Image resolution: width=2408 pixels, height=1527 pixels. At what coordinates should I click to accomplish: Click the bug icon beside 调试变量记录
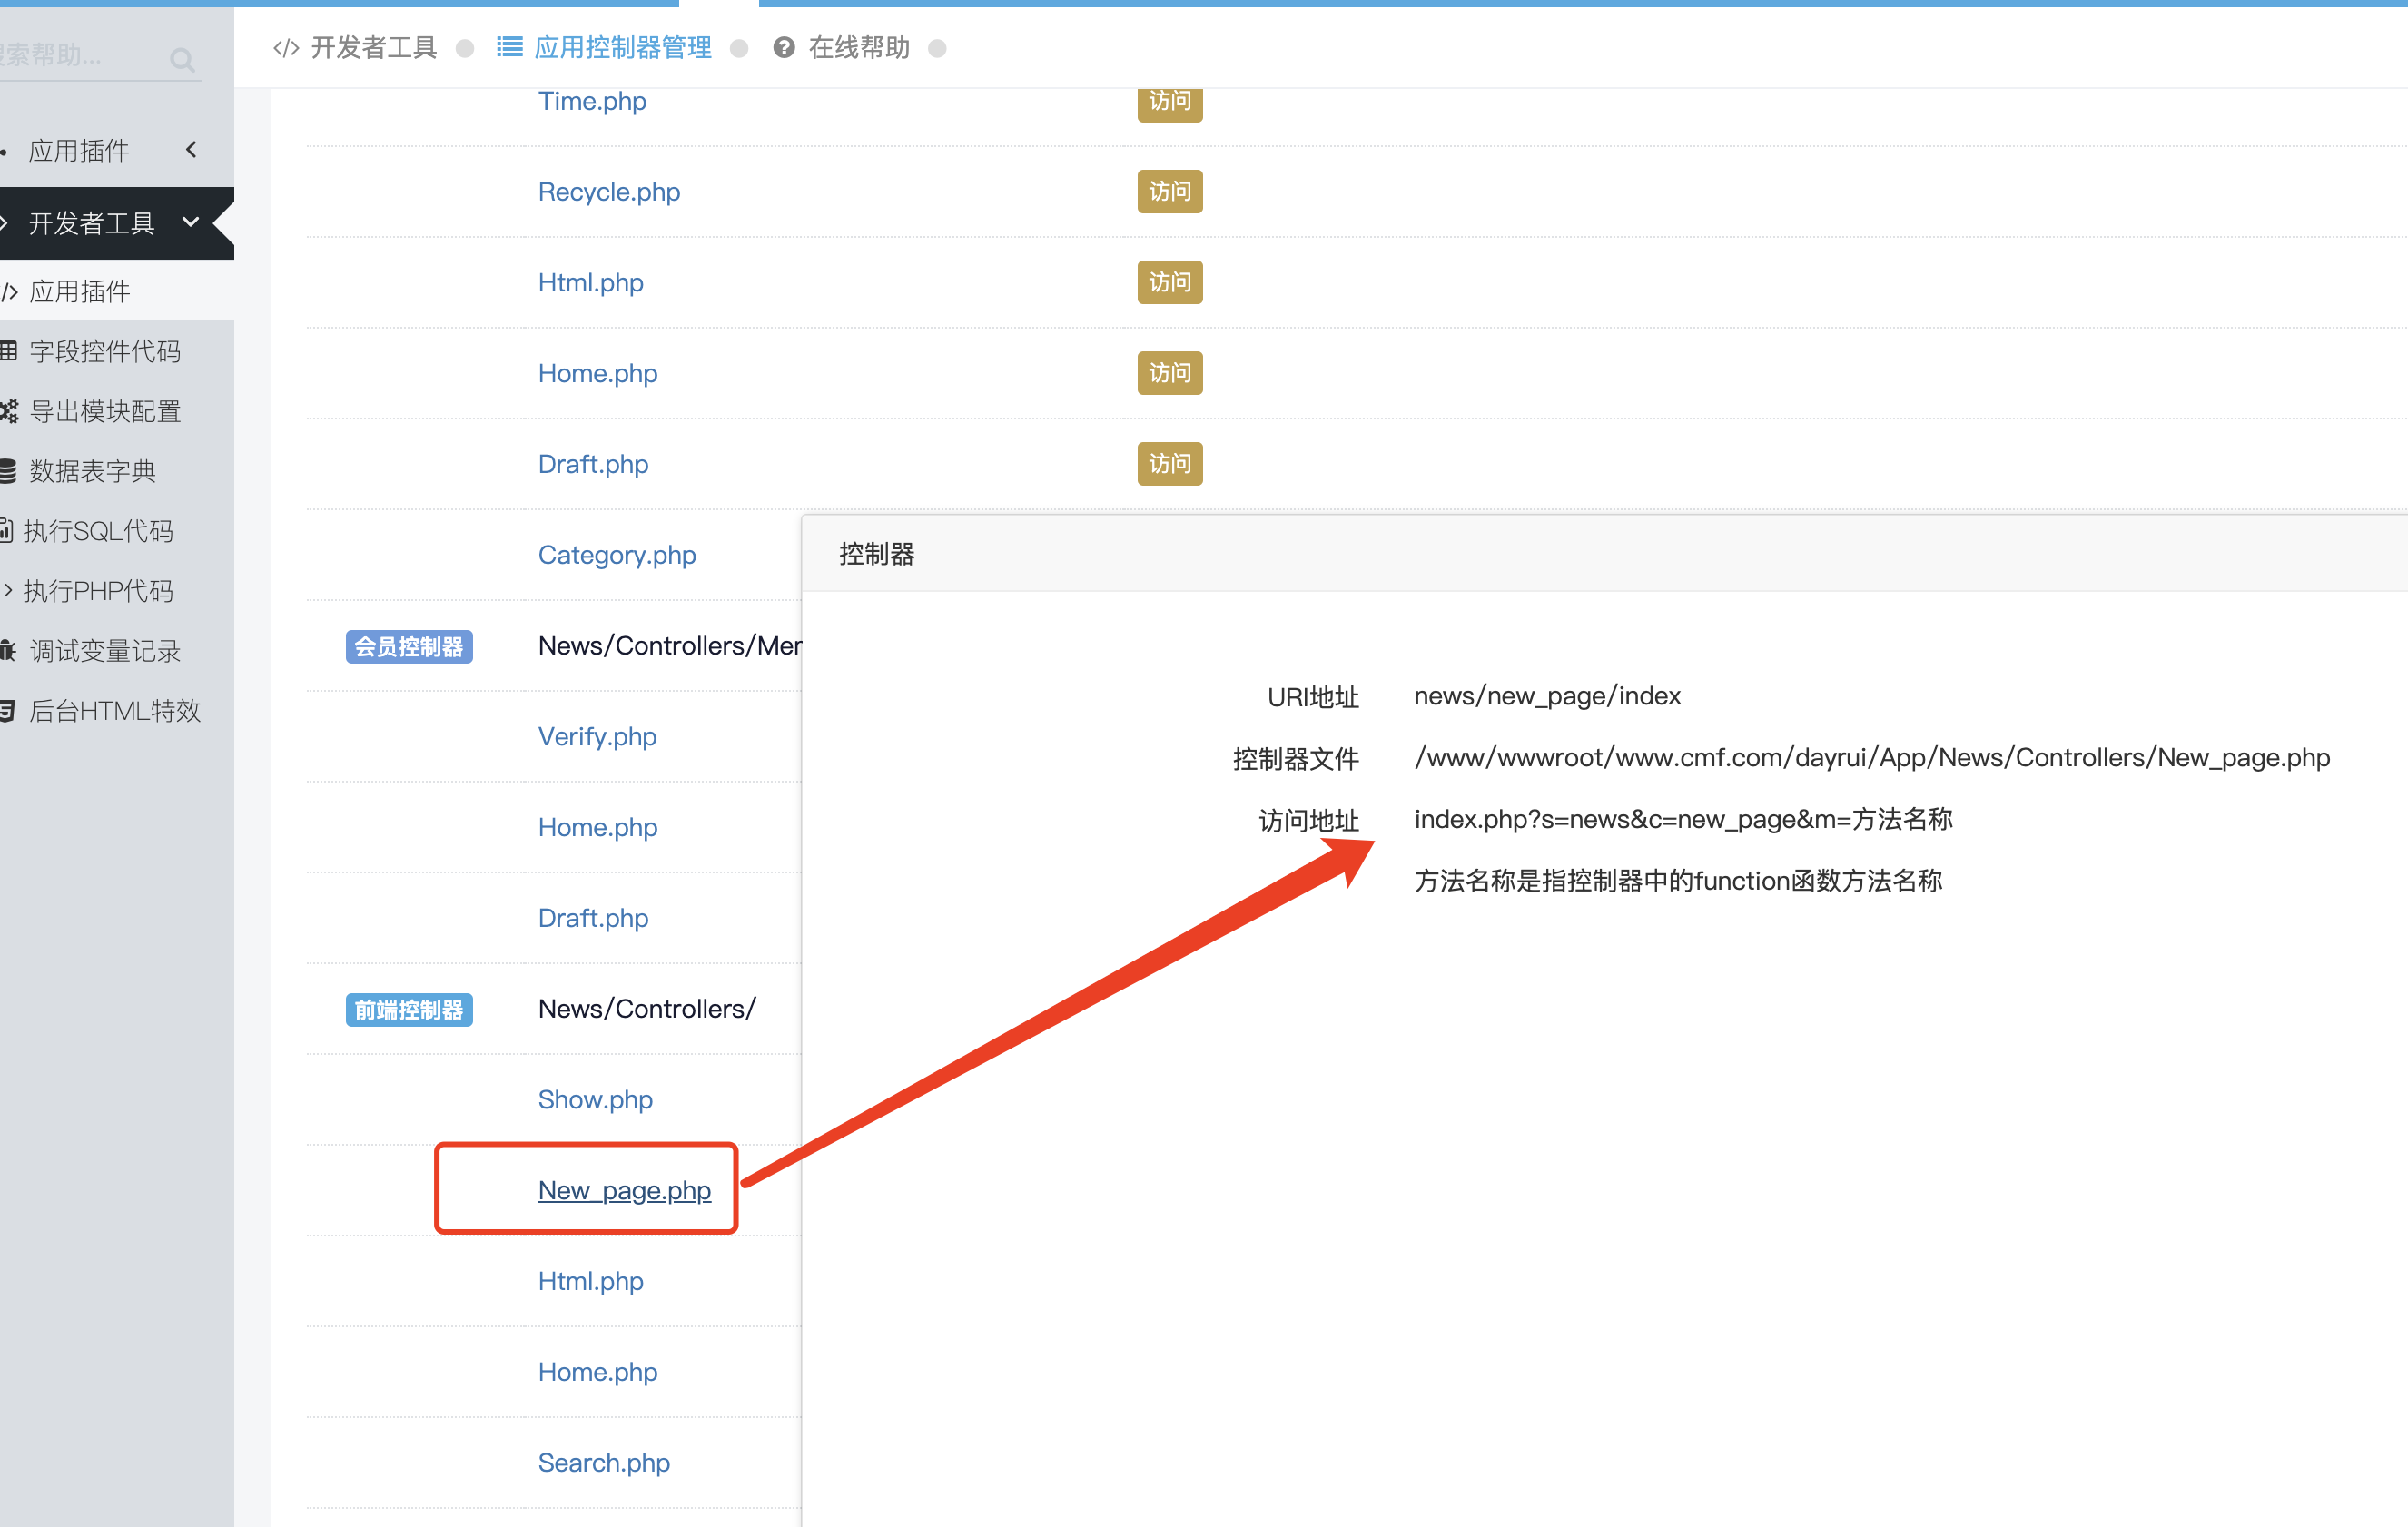tap(8, 651)
